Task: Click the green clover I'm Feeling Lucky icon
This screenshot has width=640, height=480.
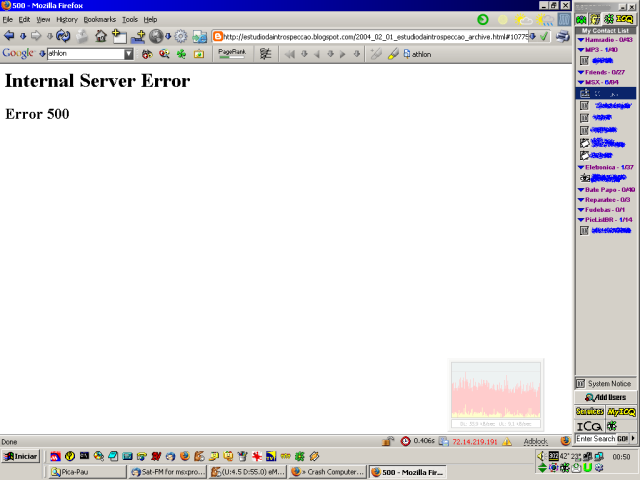Action: pyautogui.click(x=181, y=54)
